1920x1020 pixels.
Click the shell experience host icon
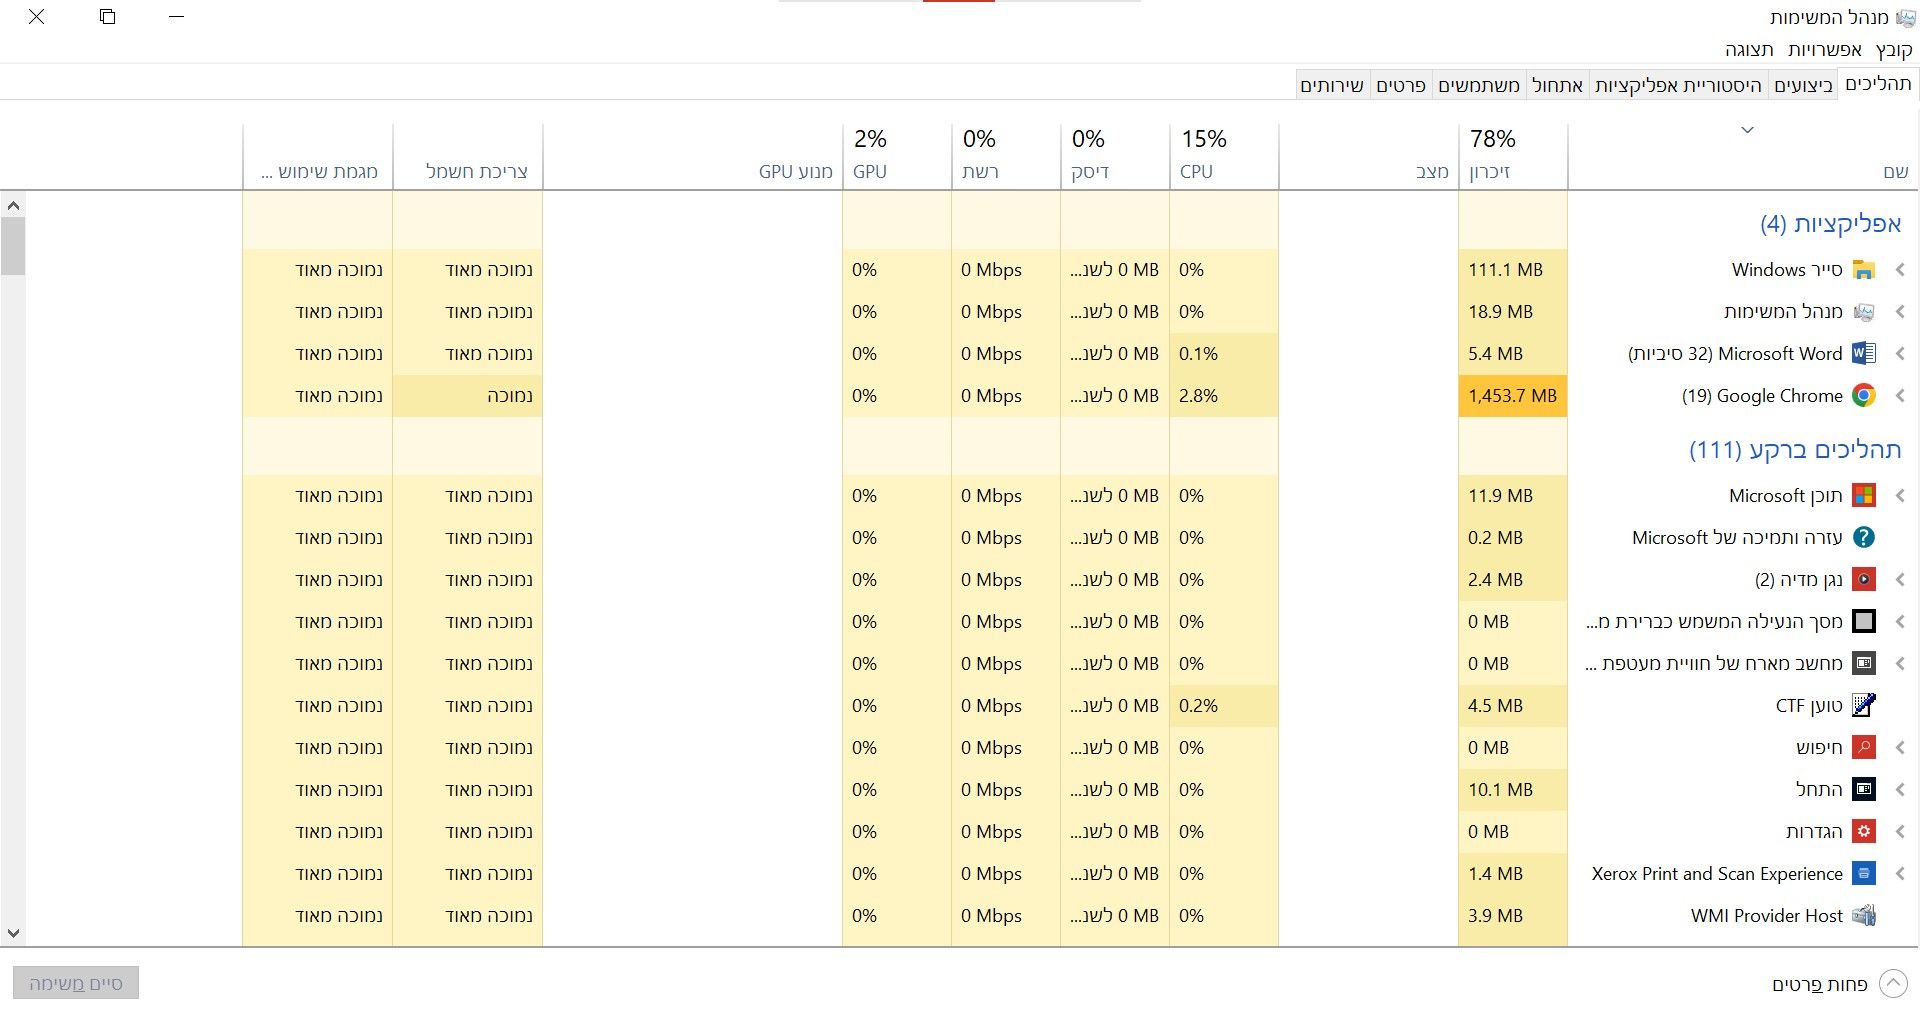pyautogui.click(x=1863, y=664)
